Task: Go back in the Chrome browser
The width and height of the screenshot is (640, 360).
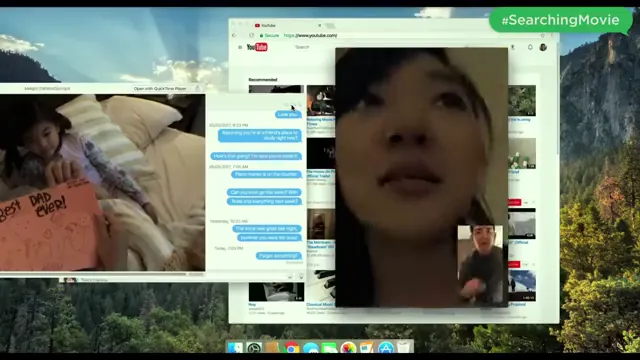Action: click(234, 36)
